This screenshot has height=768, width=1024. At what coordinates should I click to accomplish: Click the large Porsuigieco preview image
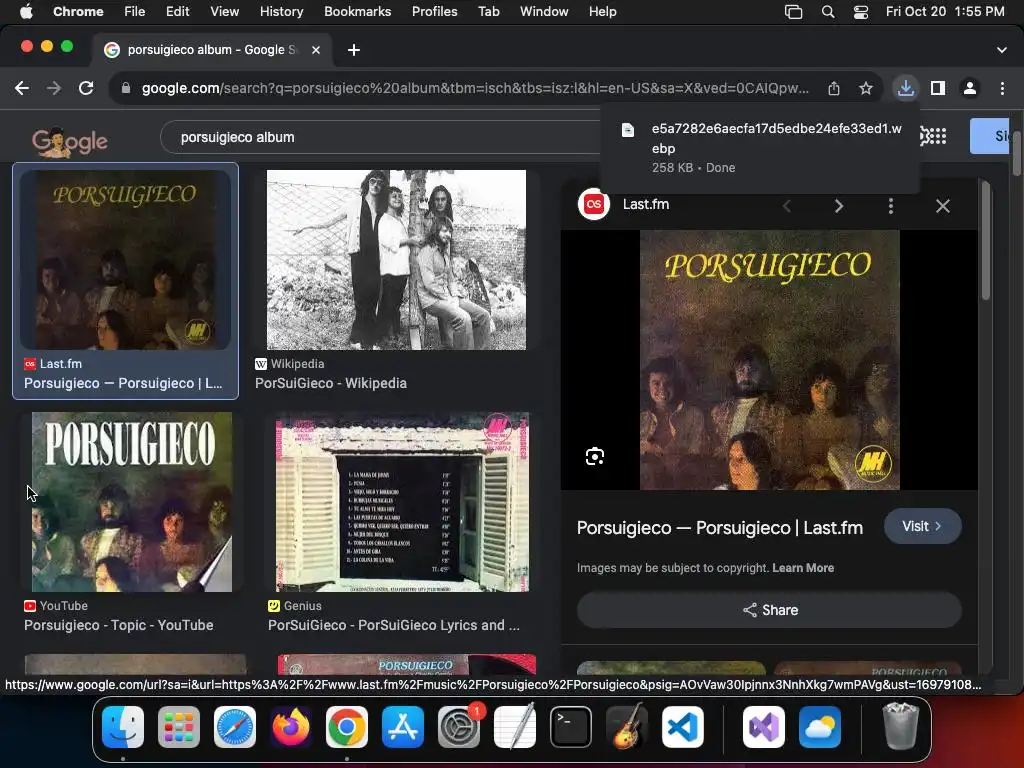click(x=769, y=360)
